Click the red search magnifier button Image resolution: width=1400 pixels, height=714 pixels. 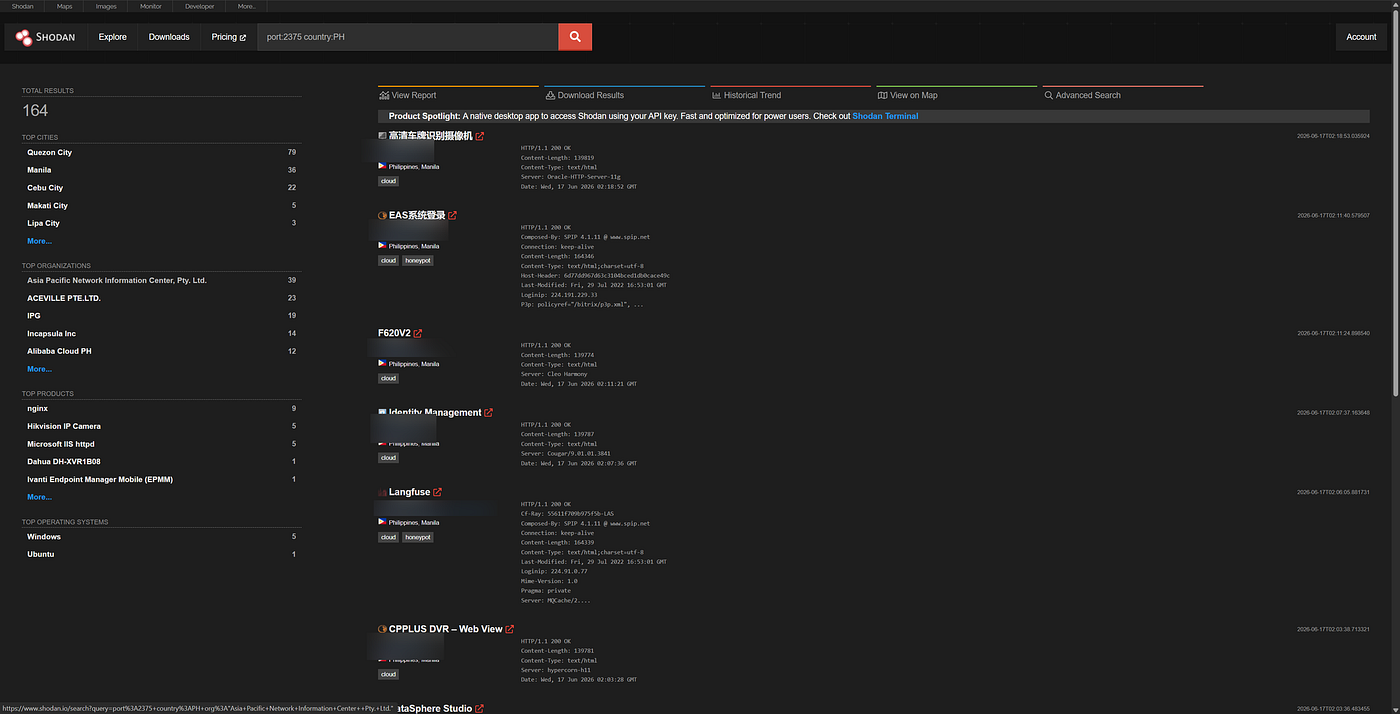[x=575, y=37]
